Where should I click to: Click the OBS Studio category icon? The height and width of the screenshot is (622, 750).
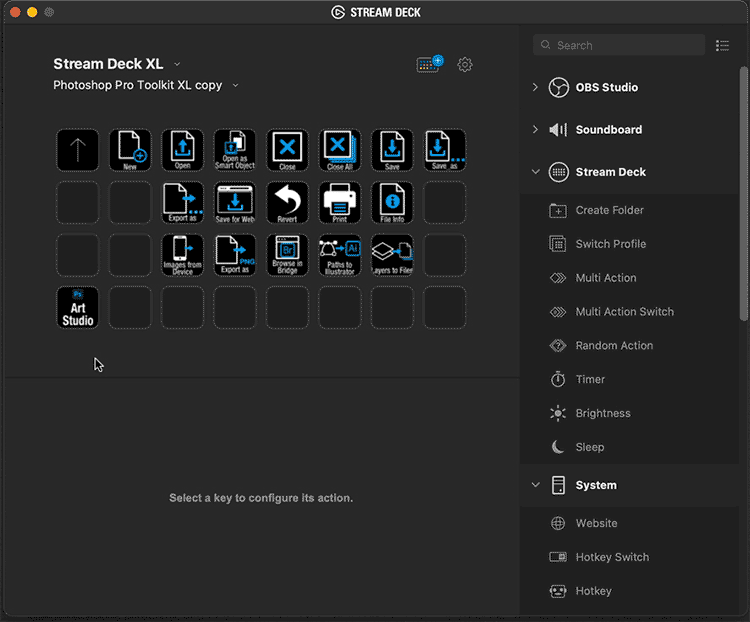click(x=559, y=87)
